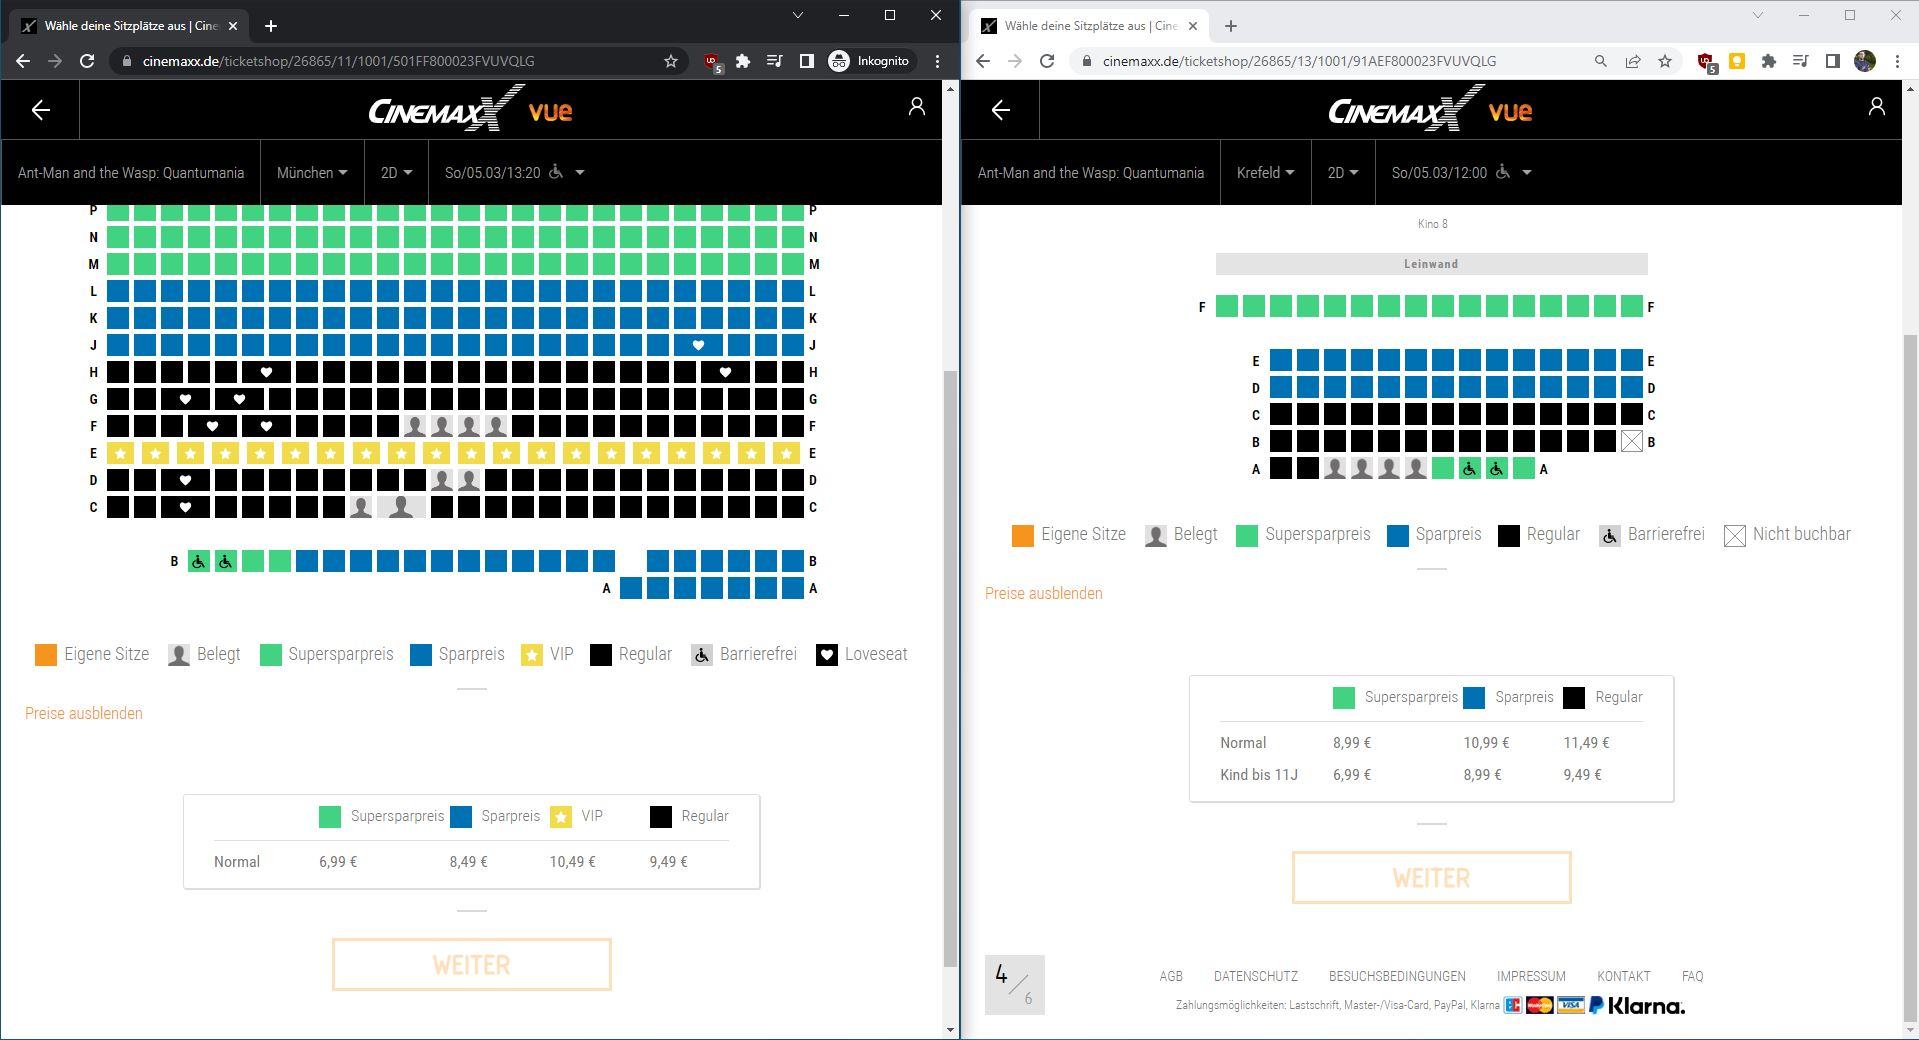Open extensions puzzle icon in right browser
This screenshot has height=1040, width=1919.
[x=1768, y=61]
